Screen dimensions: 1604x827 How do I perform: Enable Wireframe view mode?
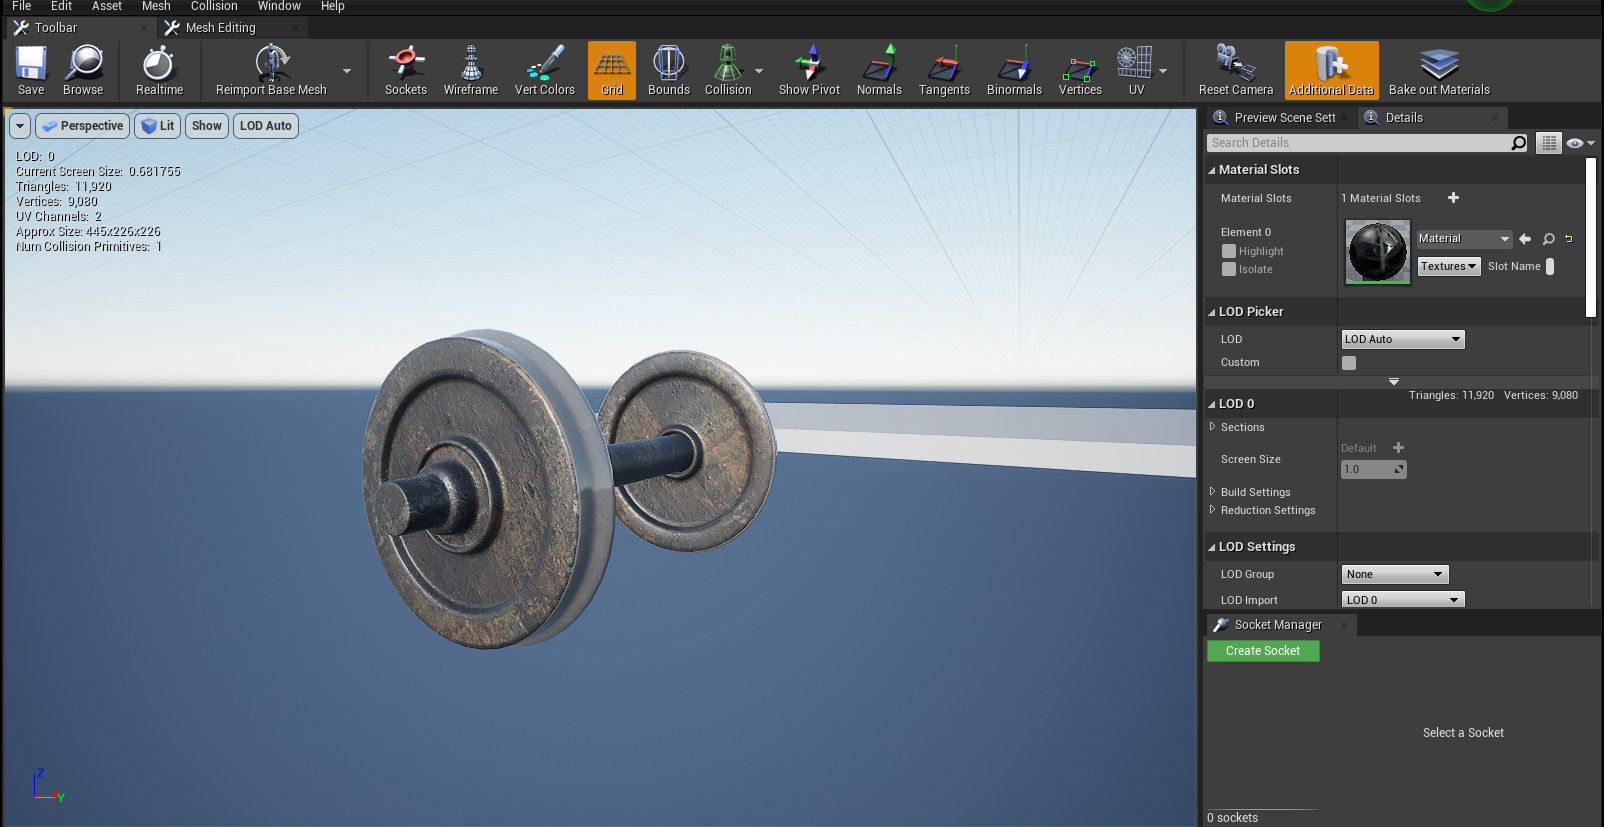tap(471, 71)
